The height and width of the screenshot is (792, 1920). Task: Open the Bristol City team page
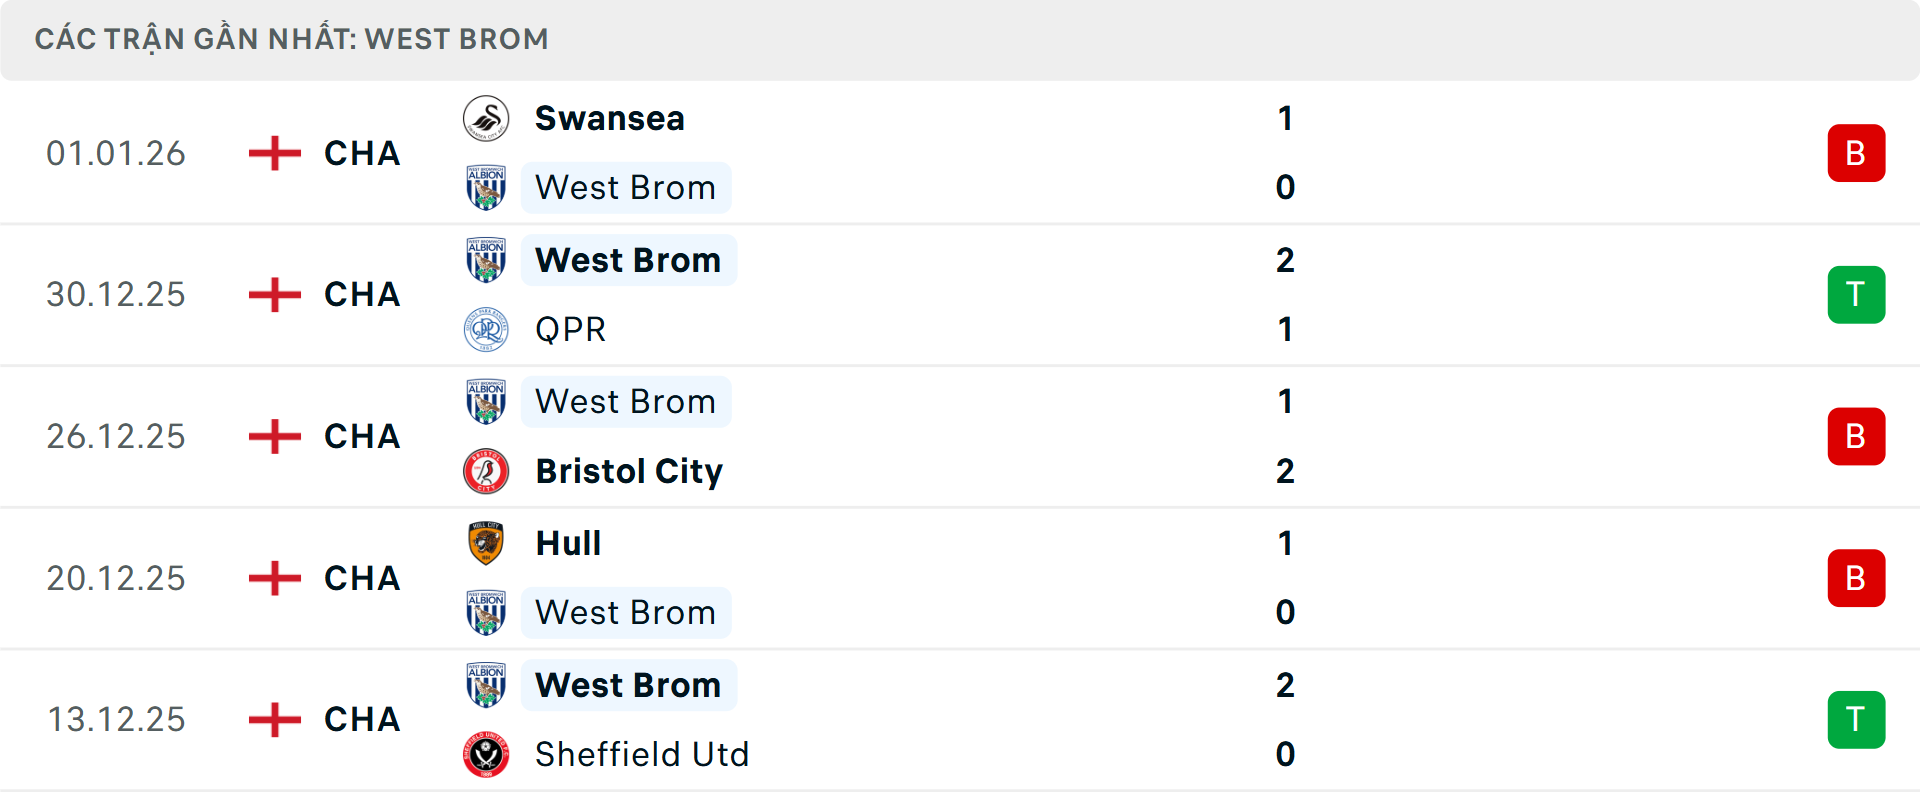click(x=629, y=471)
